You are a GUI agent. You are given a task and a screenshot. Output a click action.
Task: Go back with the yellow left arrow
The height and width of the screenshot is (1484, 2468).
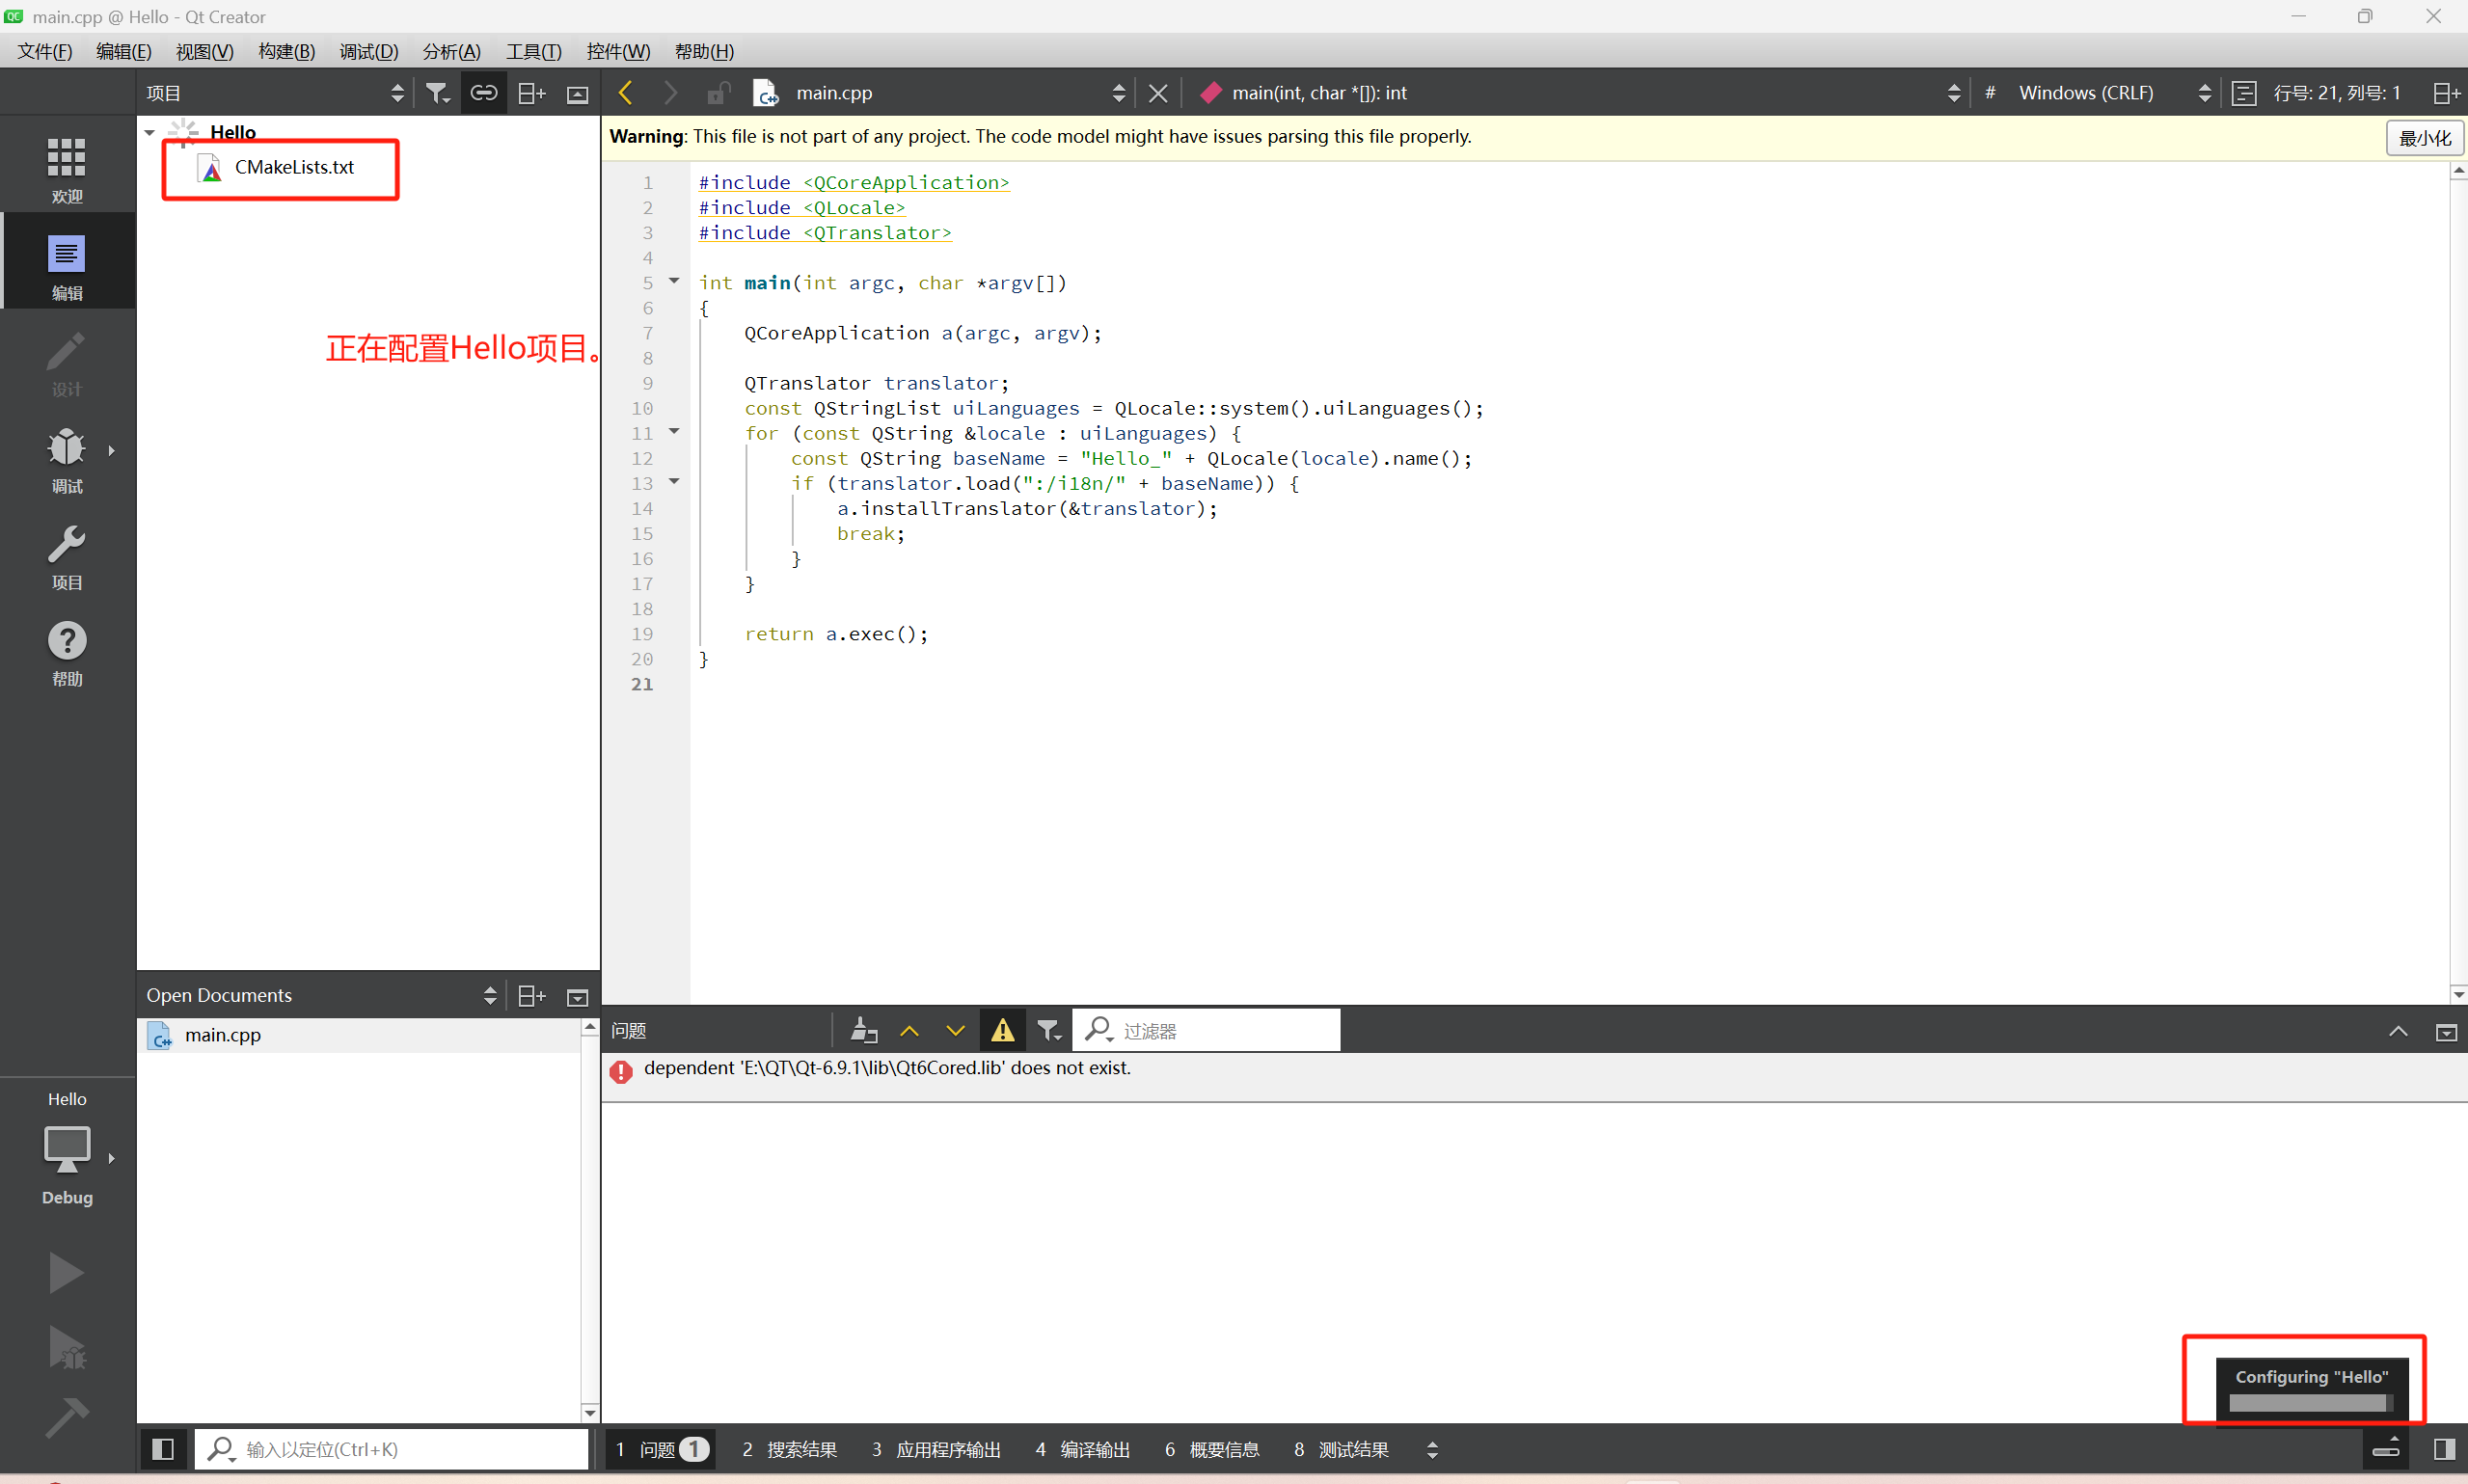626,93
